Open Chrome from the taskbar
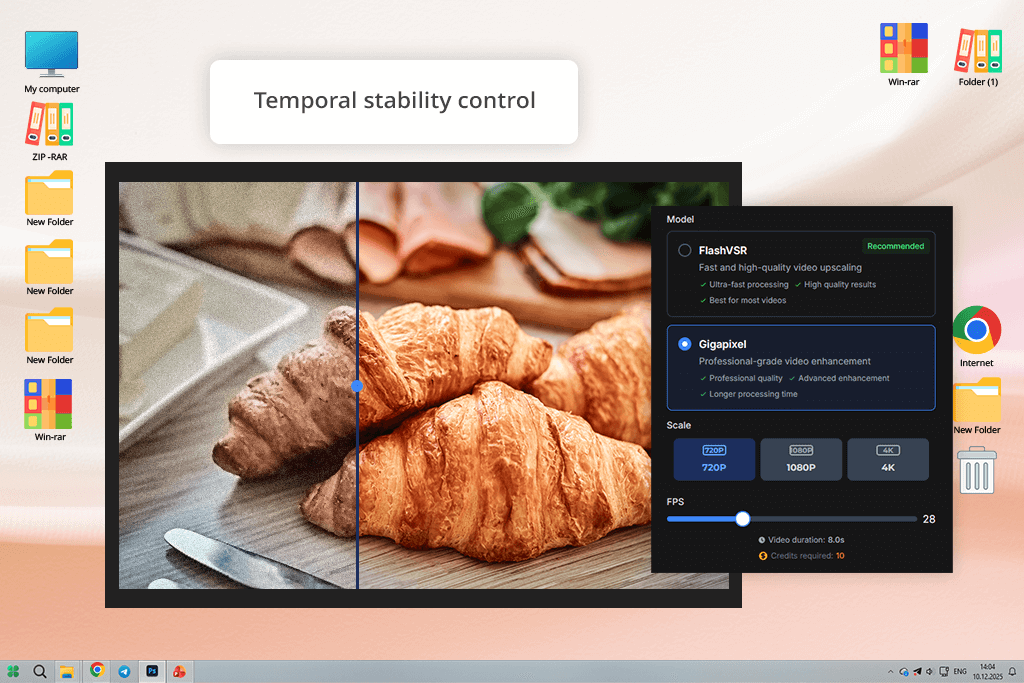The width and height of the screenshot is (1024, 683). coord(97,670)
